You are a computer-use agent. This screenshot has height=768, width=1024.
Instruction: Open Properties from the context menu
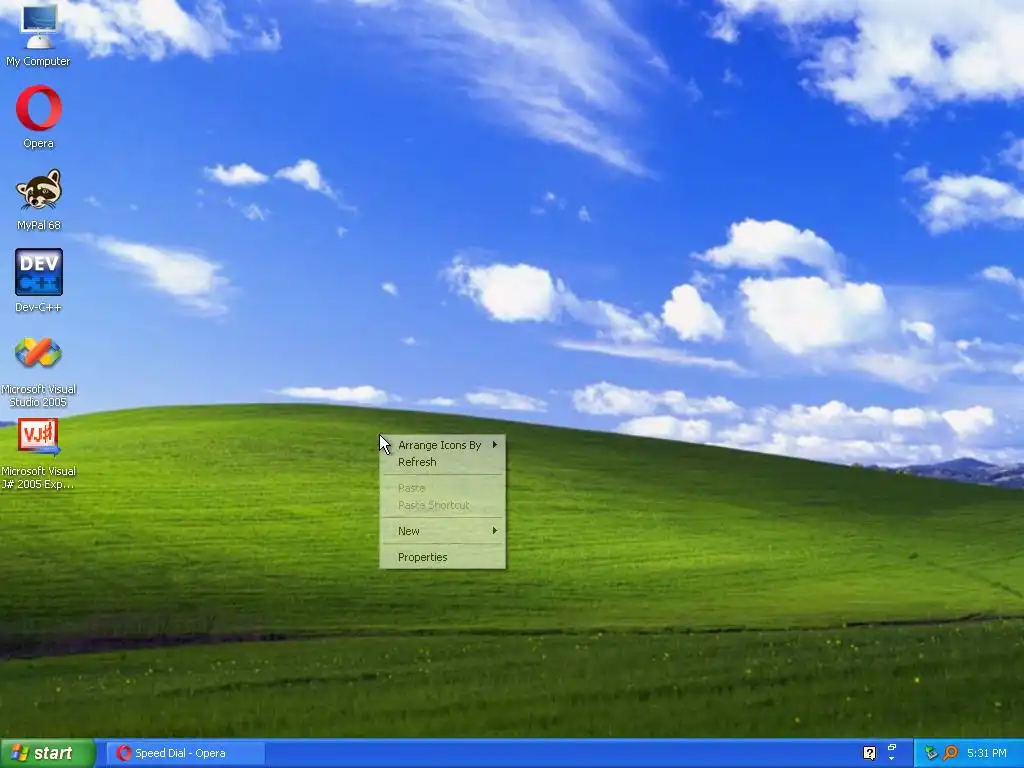pos(443,557)
